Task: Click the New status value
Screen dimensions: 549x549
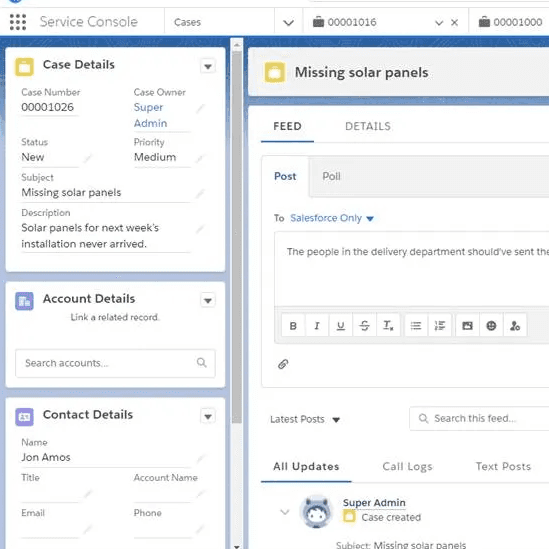Action: point(33,157)
